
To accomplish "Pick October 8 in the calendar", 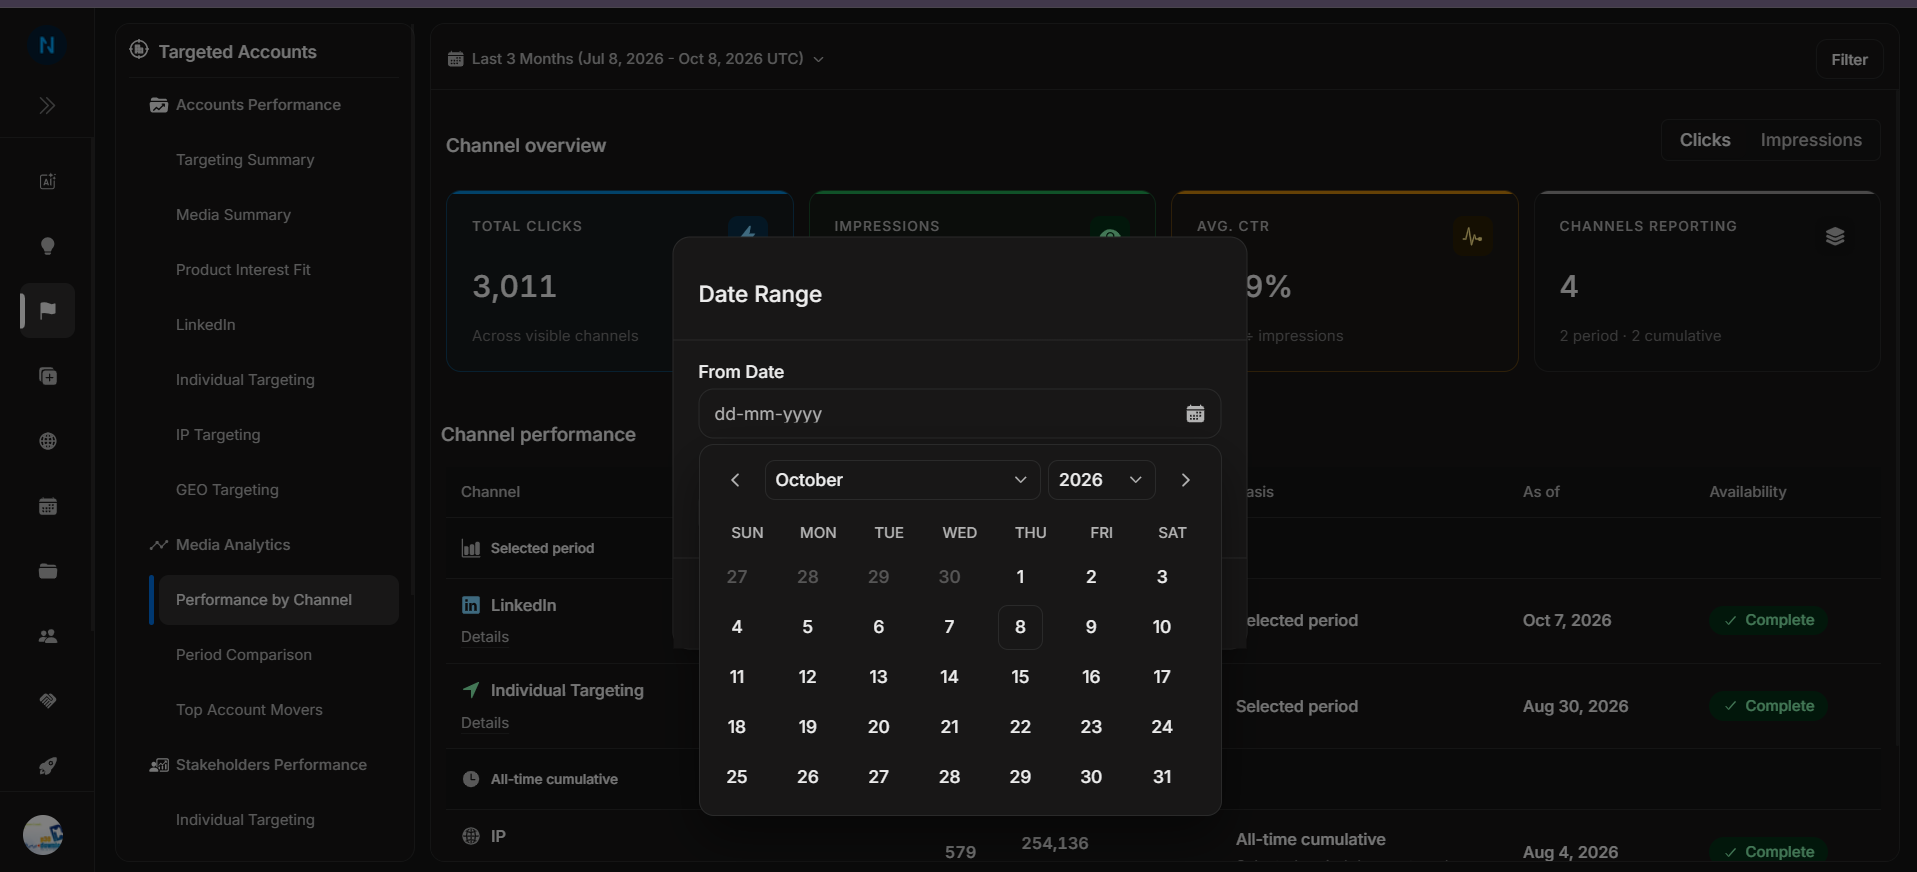I will (1020, 627).
